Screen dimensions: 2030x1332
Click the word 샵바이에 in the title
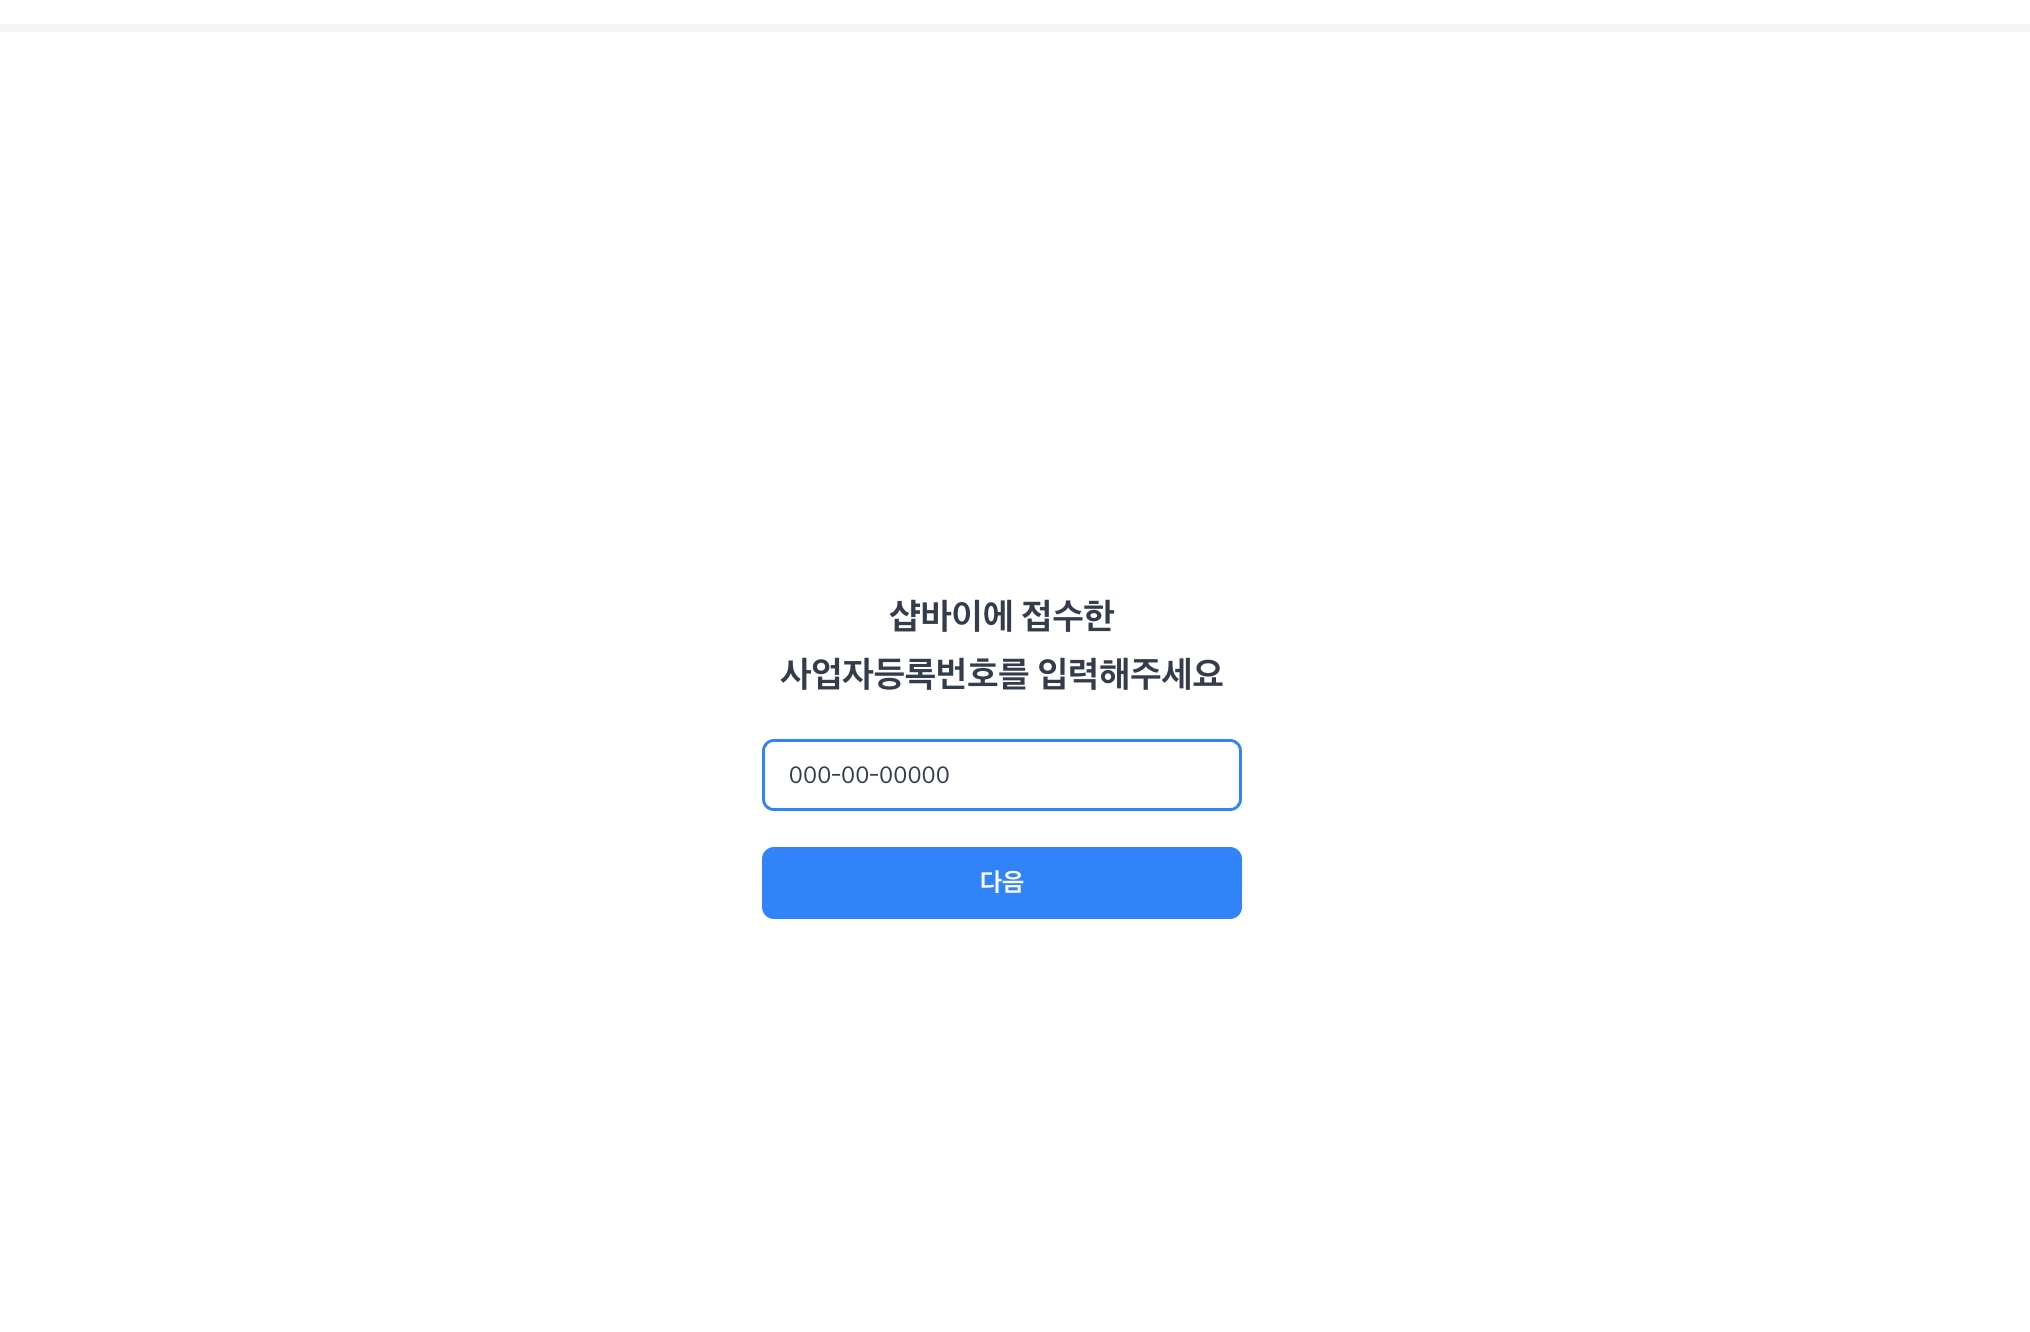click(x=950, y=615)
